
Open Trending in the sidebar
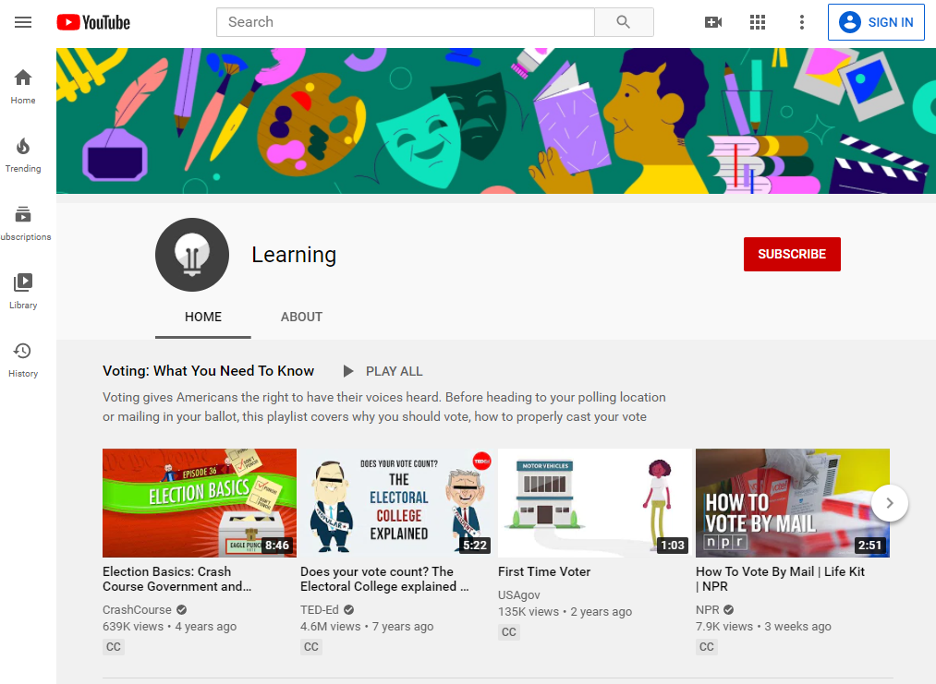[23, 155]
